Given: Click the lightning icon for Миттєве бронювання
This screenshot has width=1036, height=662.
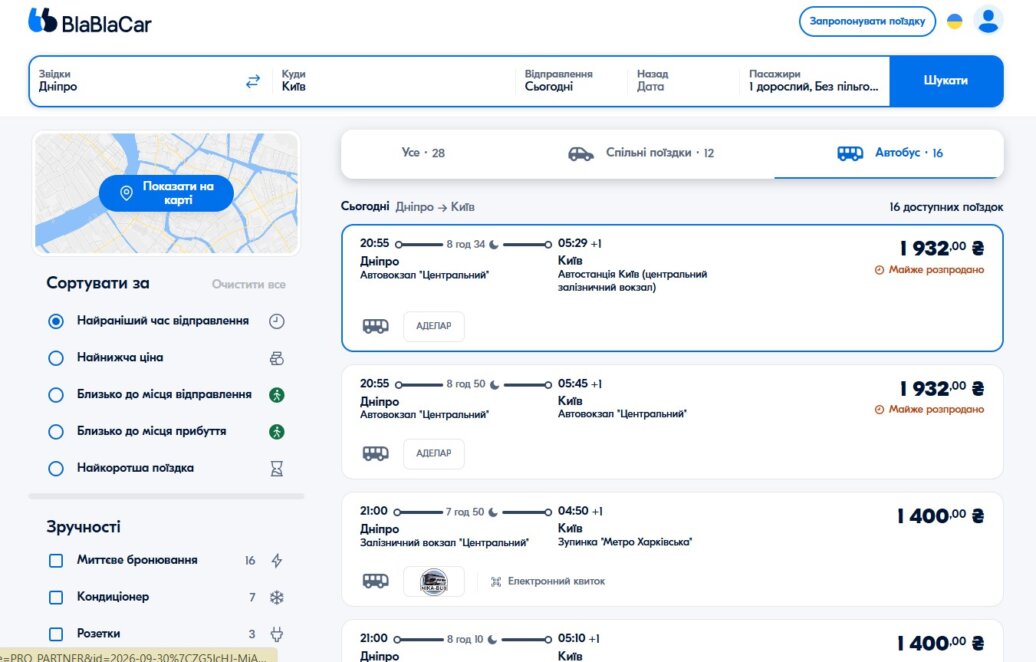Looking at the screenshot, I should [x=277, y=561].
